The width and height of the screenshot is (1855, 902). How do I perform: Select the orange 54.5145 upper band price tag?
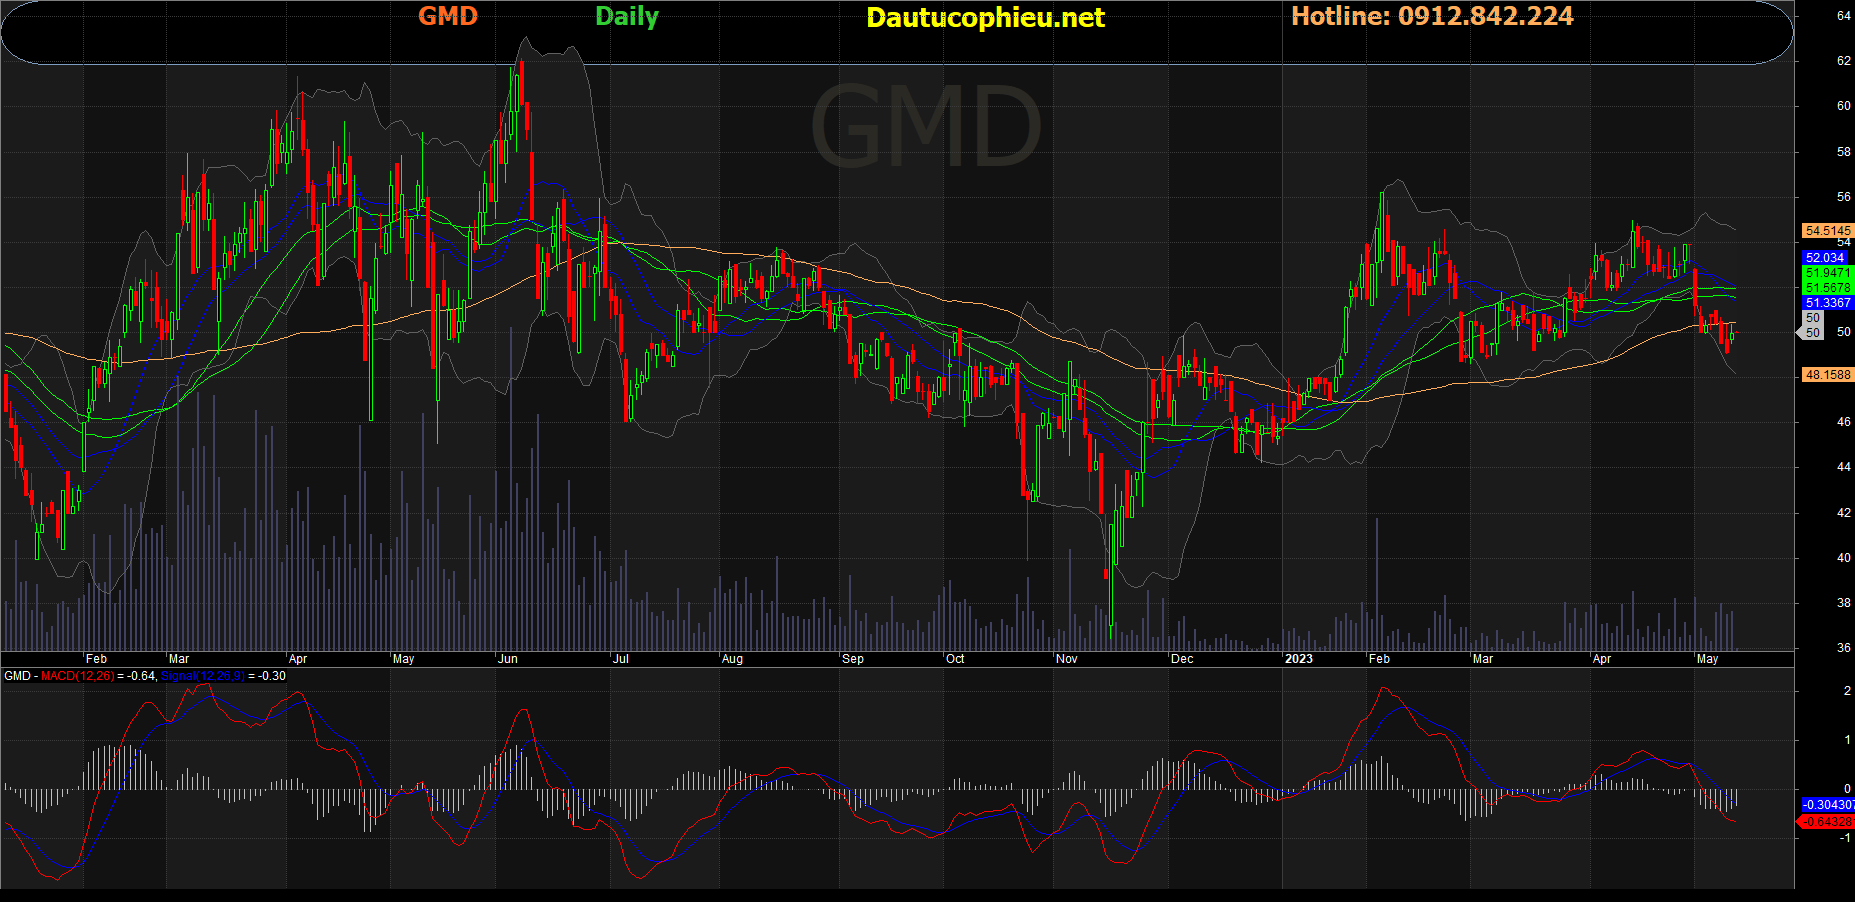coord(1828,231)
